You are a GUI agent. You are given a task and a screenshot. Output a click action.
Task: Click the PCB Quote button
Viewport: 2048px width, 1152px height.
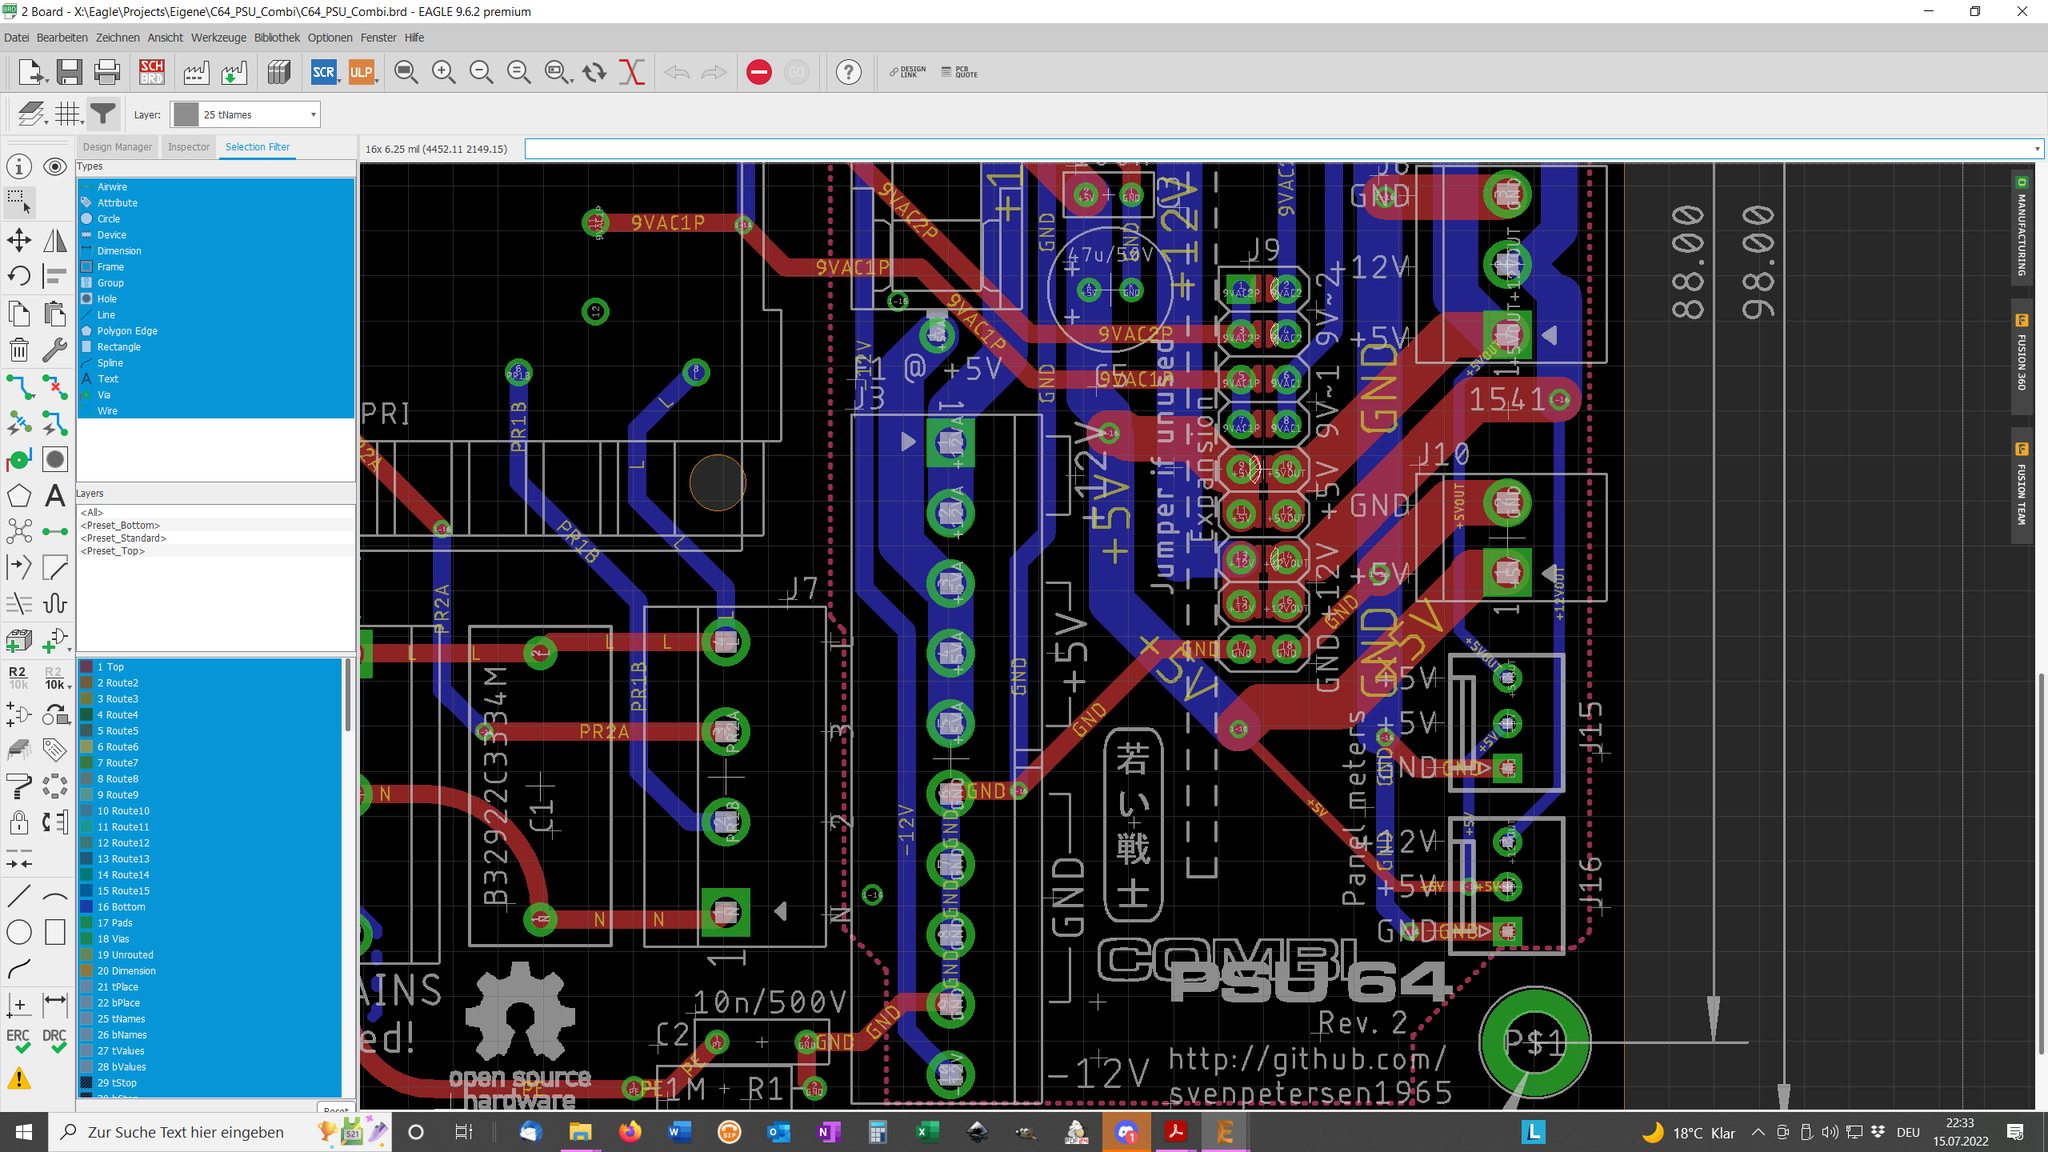click(960, 72)
